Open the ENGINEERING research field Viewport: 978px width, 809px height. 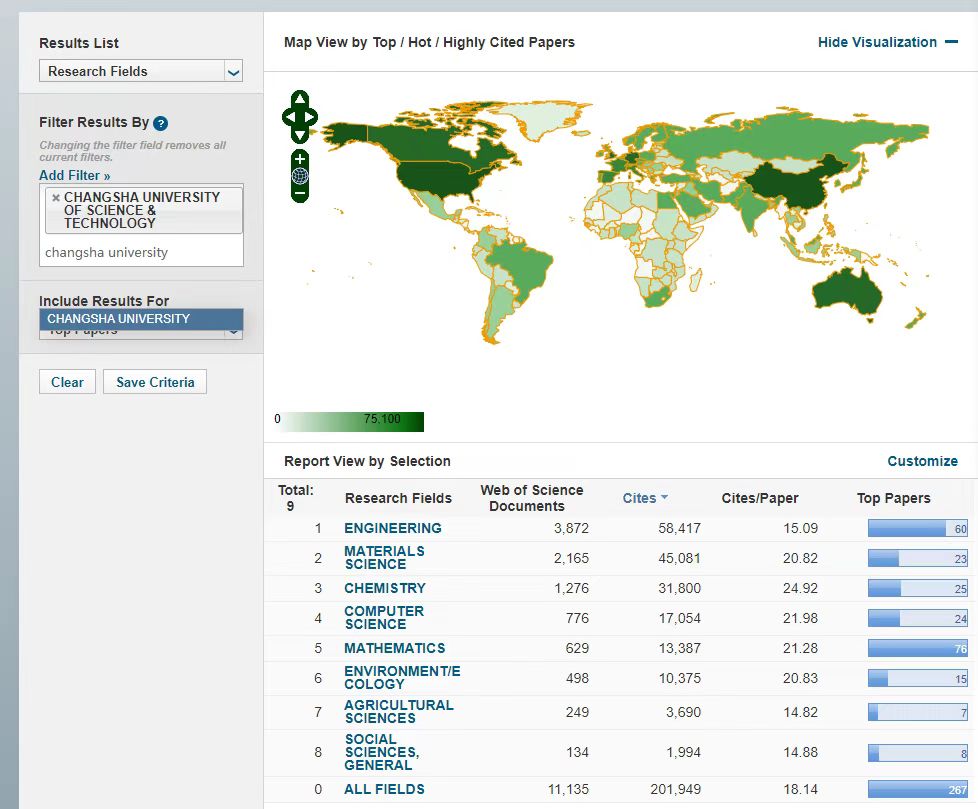392,528
